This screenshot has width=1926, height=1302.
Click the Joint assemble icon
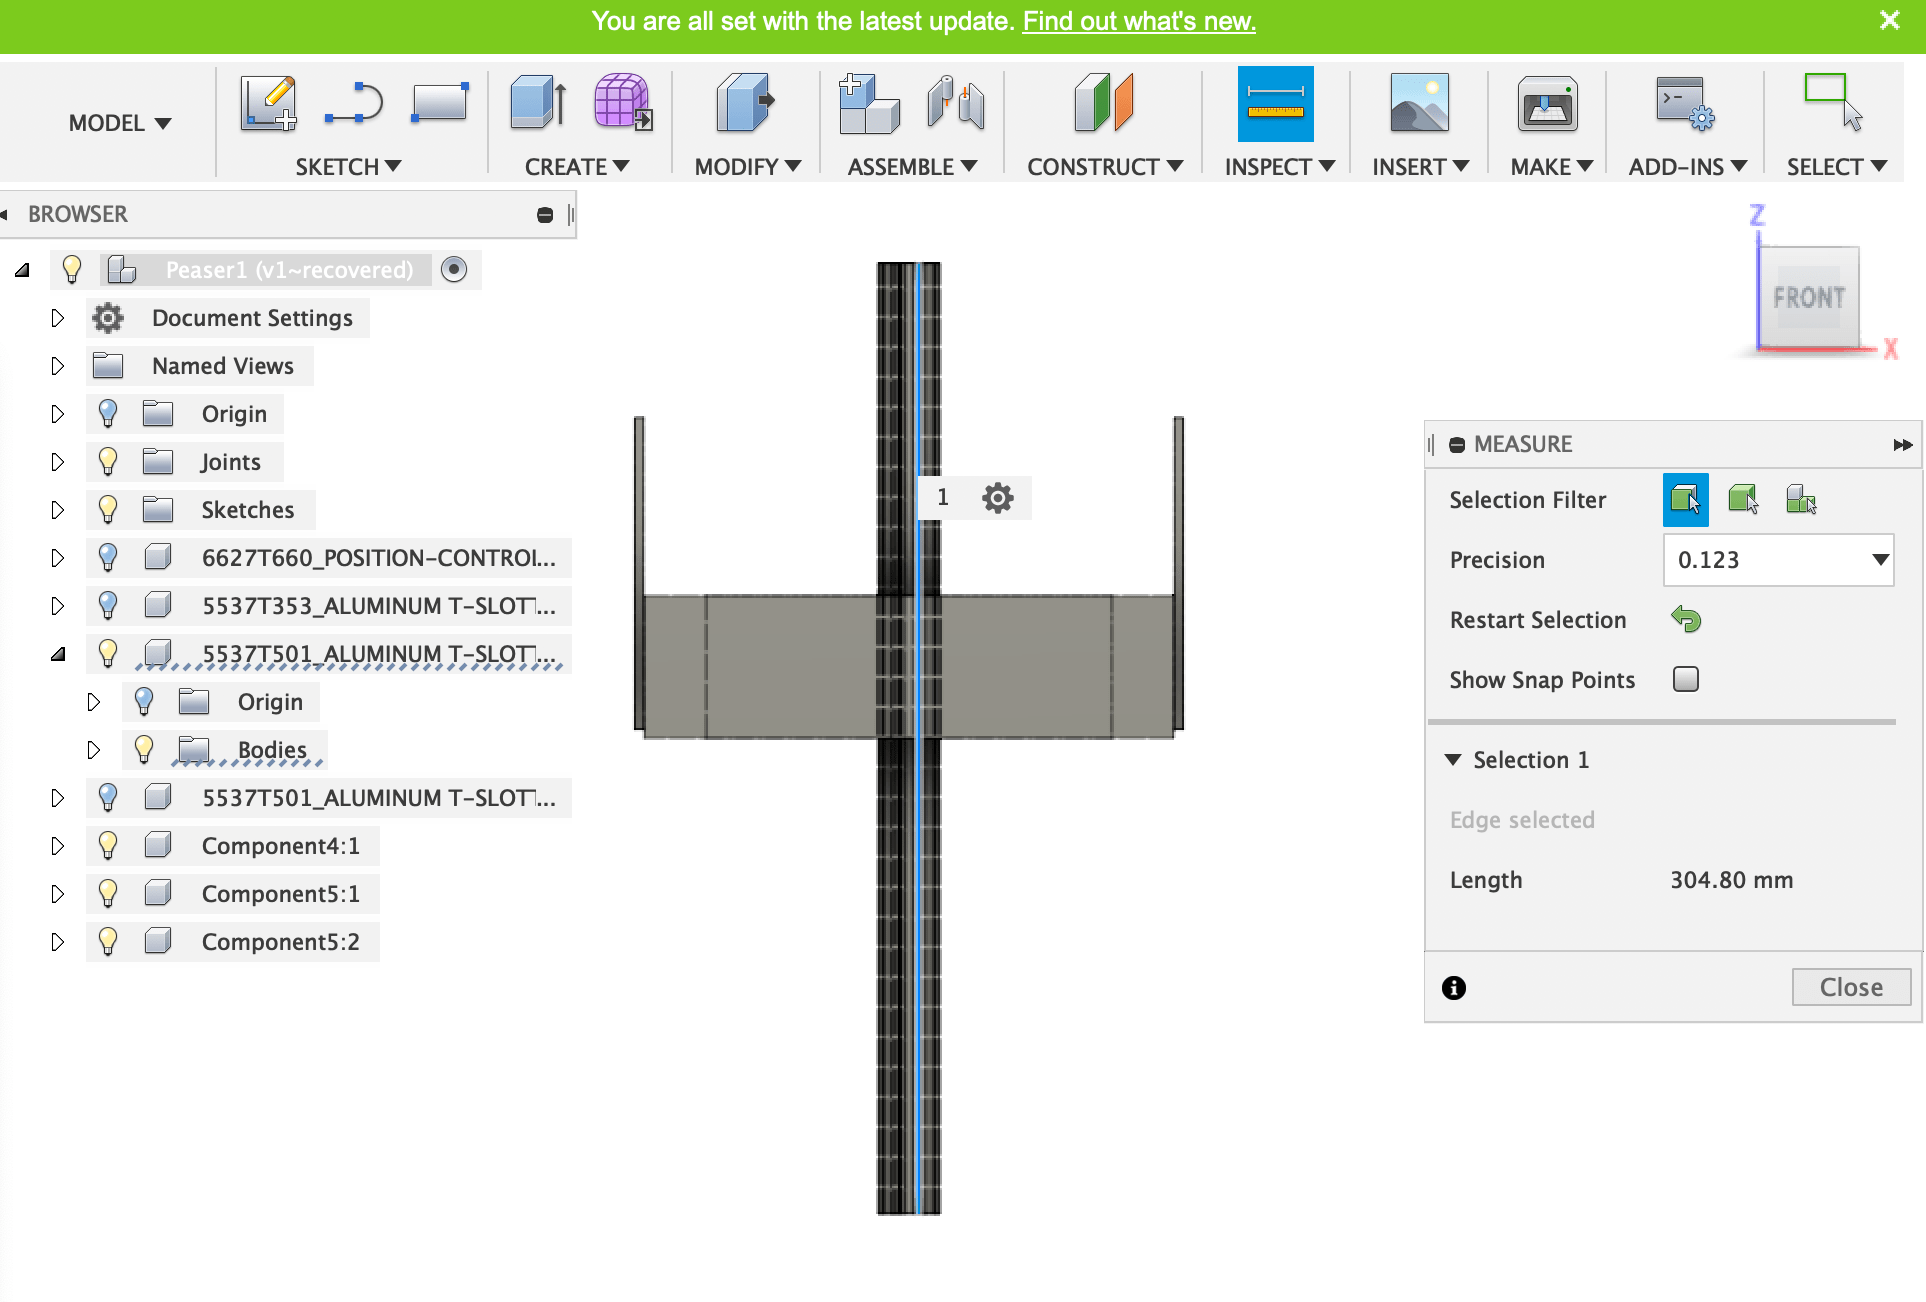click(x=955, y=104)
